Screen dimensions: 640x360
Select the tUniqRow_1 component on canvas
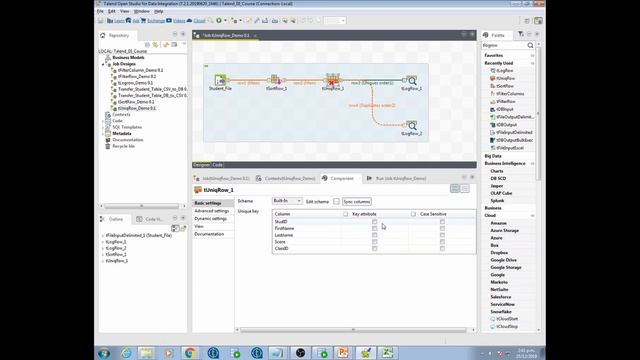pyautogui.click(x=332, y=80)
